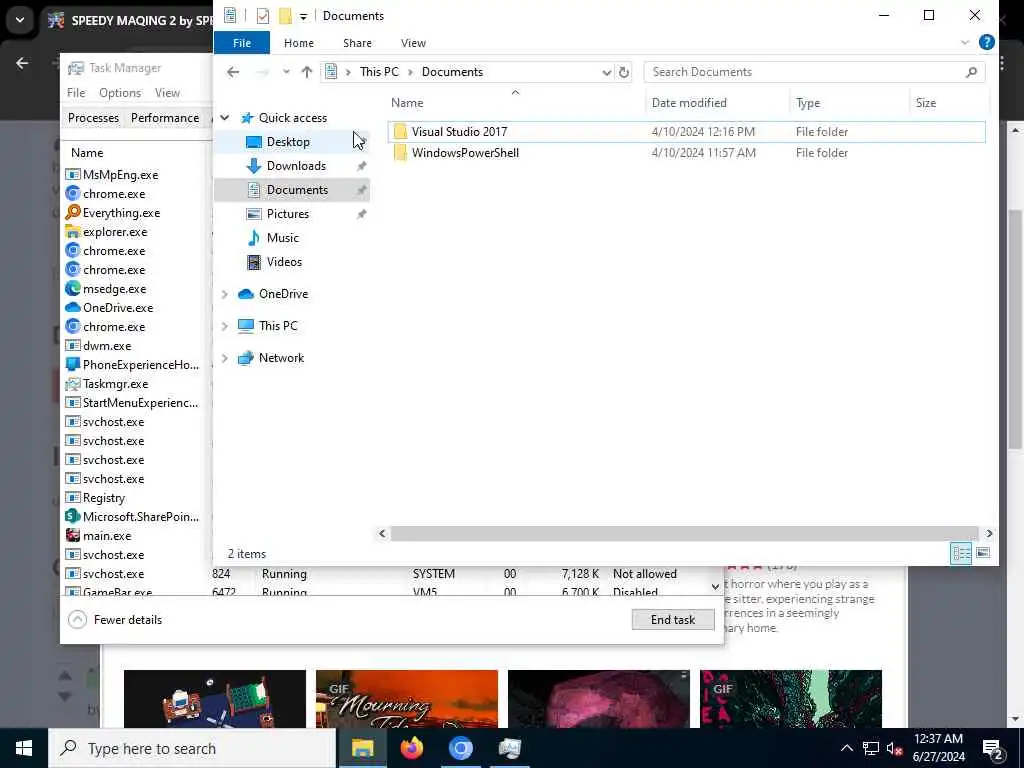Sort by the Type column header

tap(808, 103)
